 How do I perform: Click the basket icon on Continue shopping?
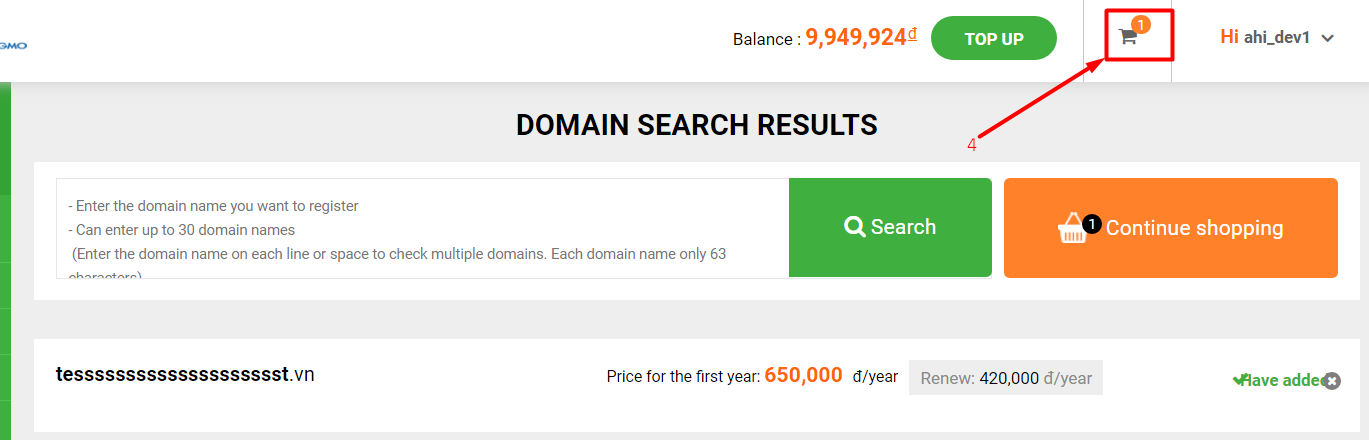[1072, 229]
